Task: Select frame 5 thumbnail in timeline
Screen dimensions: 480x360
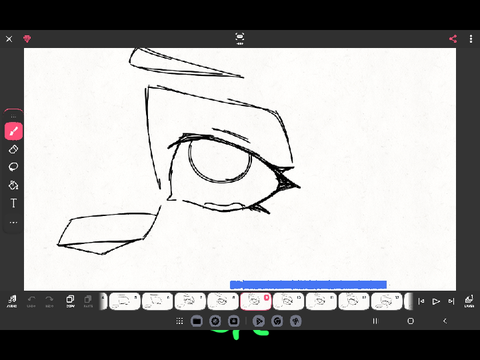Action: coord(124,301)
